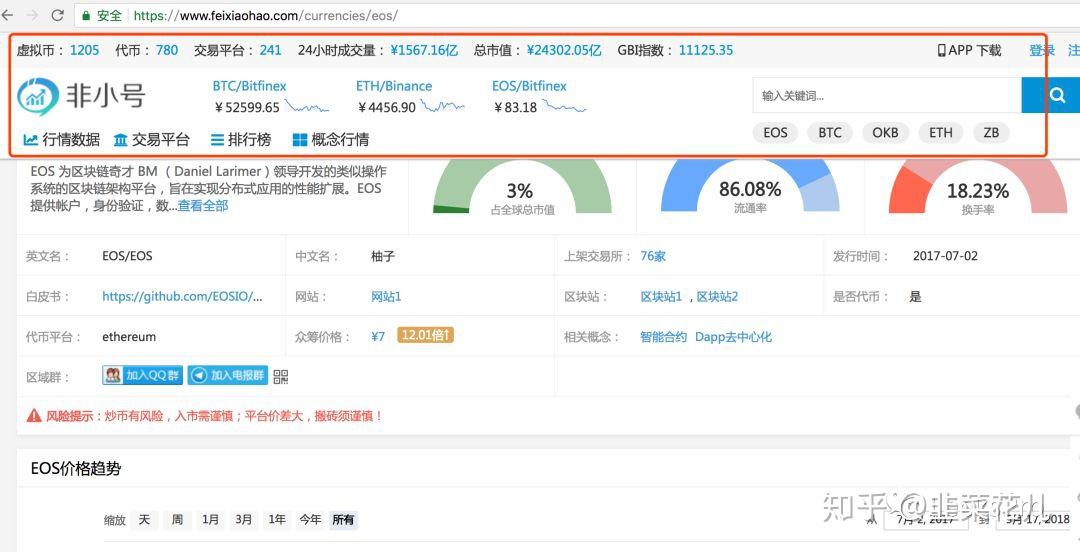Click the keyword search input box
Screen dimensions: 1080x552
point(886,95)
